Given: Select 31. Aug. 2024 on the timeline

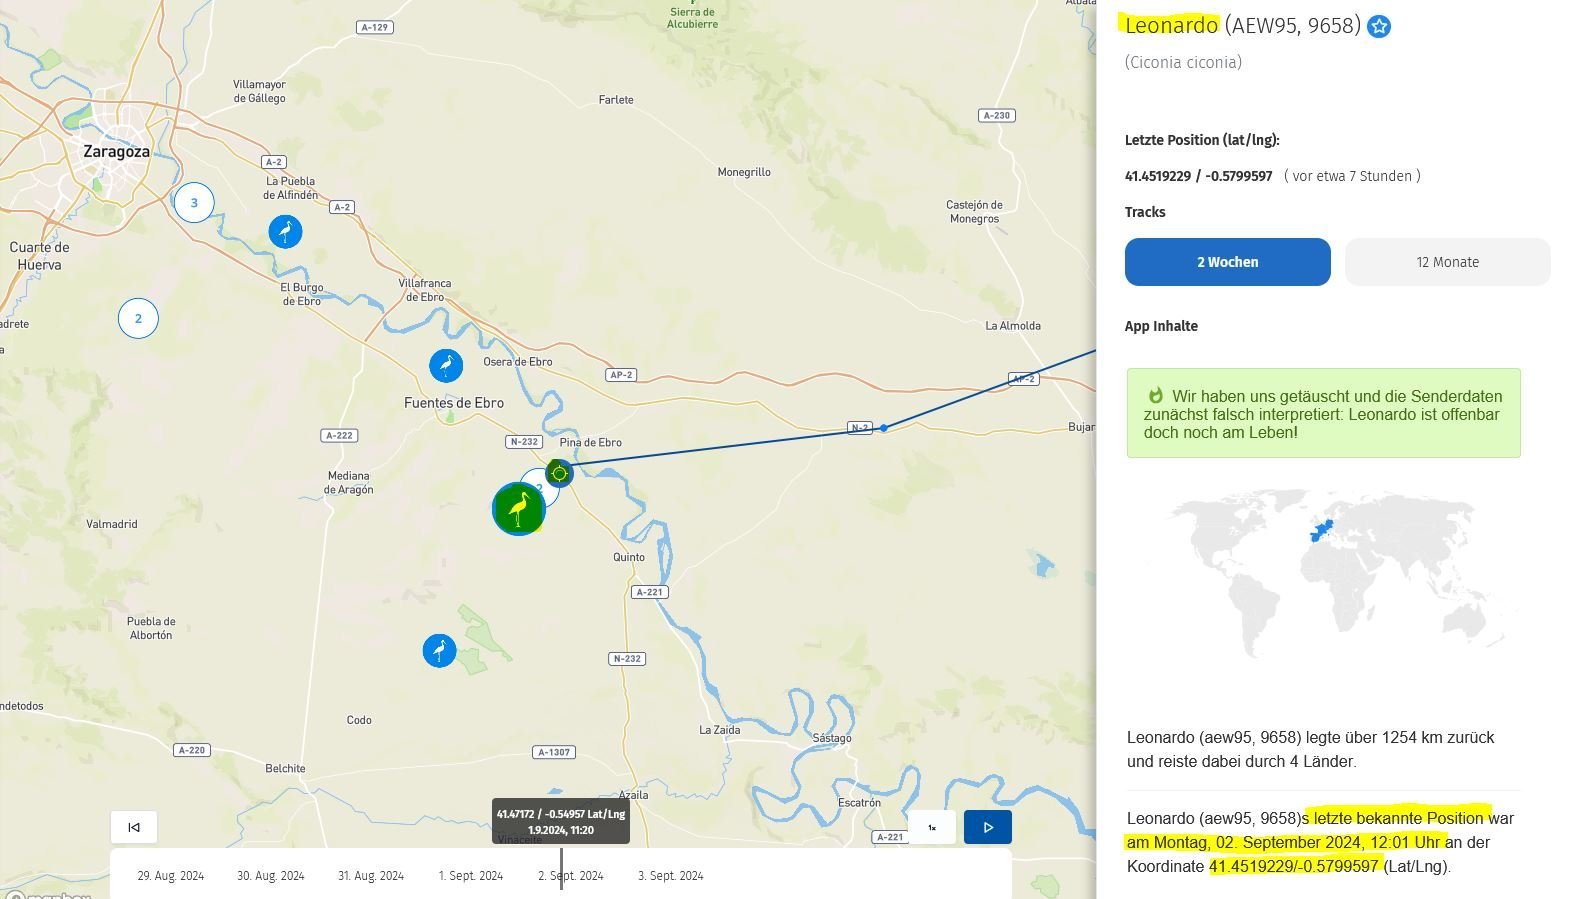Looking at the screenshot, I should coord(371,876).
